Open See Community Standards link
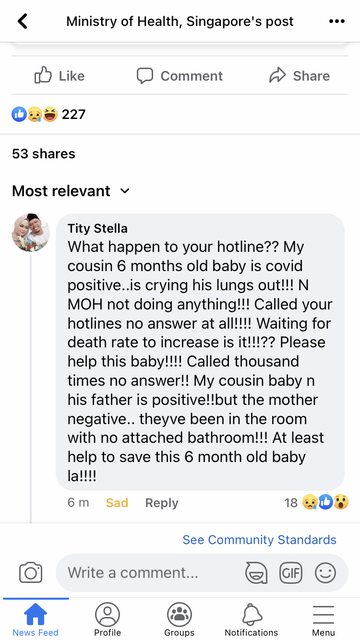This screenshot has height=640, width=360. click(x=259, y=540)
